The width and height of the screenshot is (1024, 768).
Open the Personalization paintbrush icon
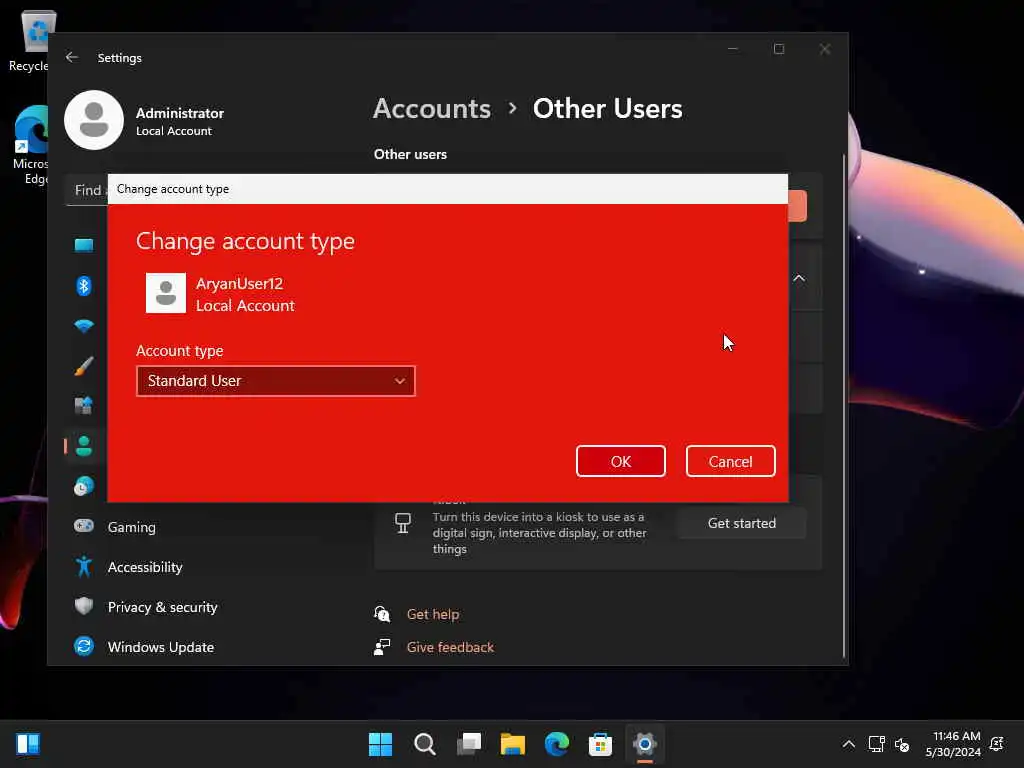pyautogui.click(x=84, y=366)
